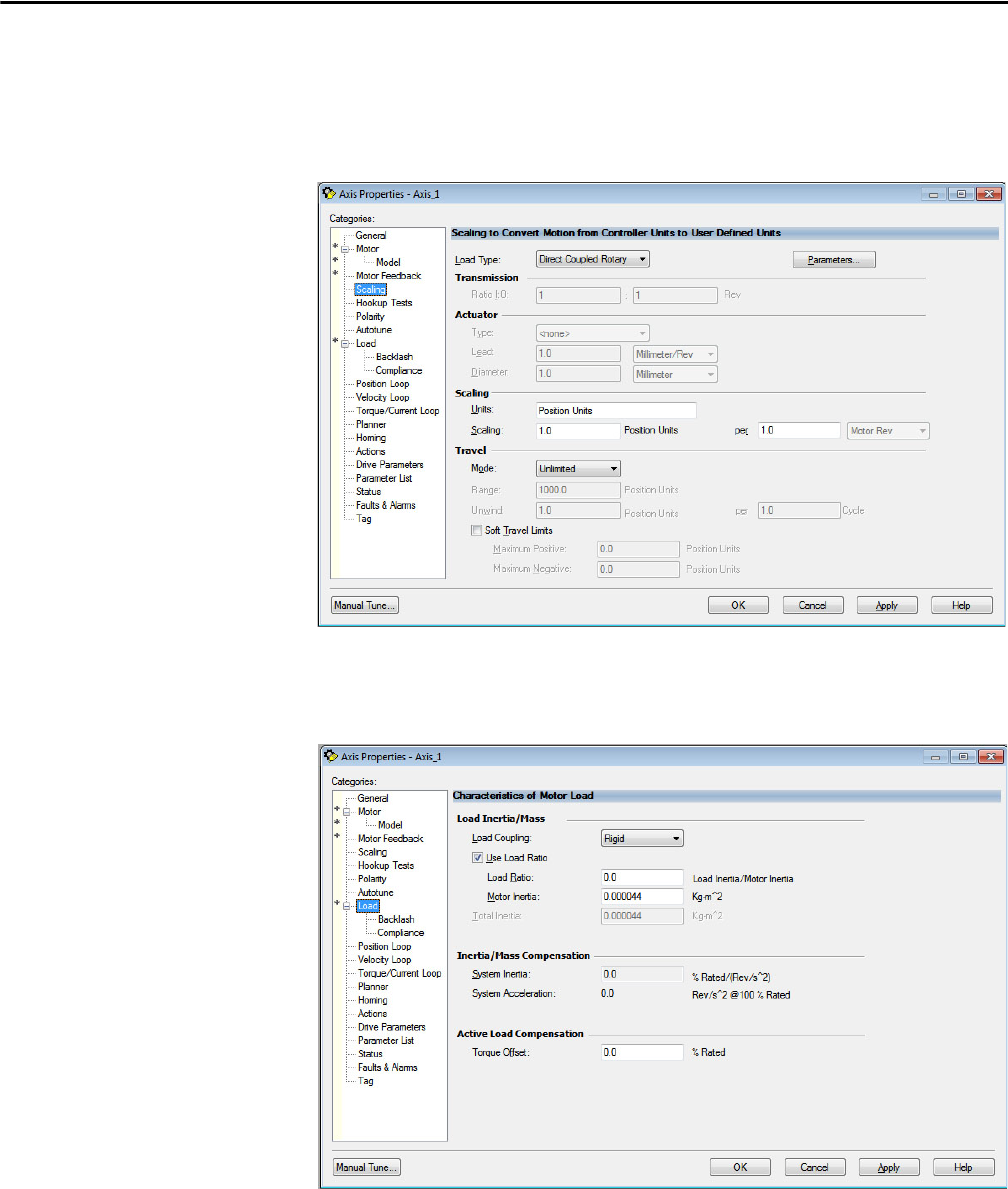This screenshot has height=1189, width=1008.
Task: Open the Load Type dropdown
Action: pos(593,259)
